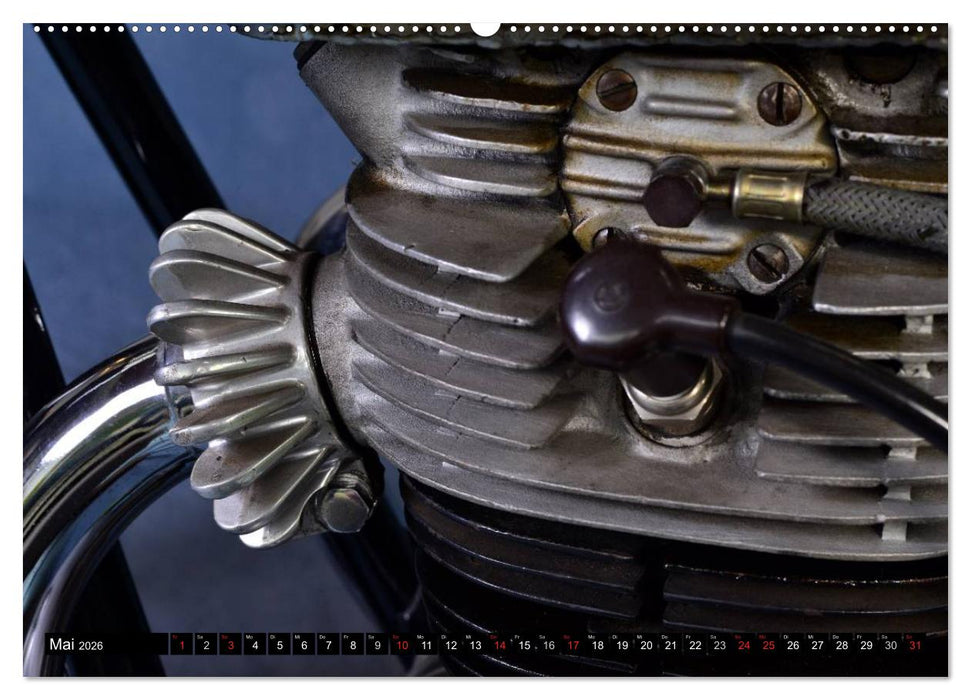Select Sunday the 3rd in calendar

click(230, 645)
